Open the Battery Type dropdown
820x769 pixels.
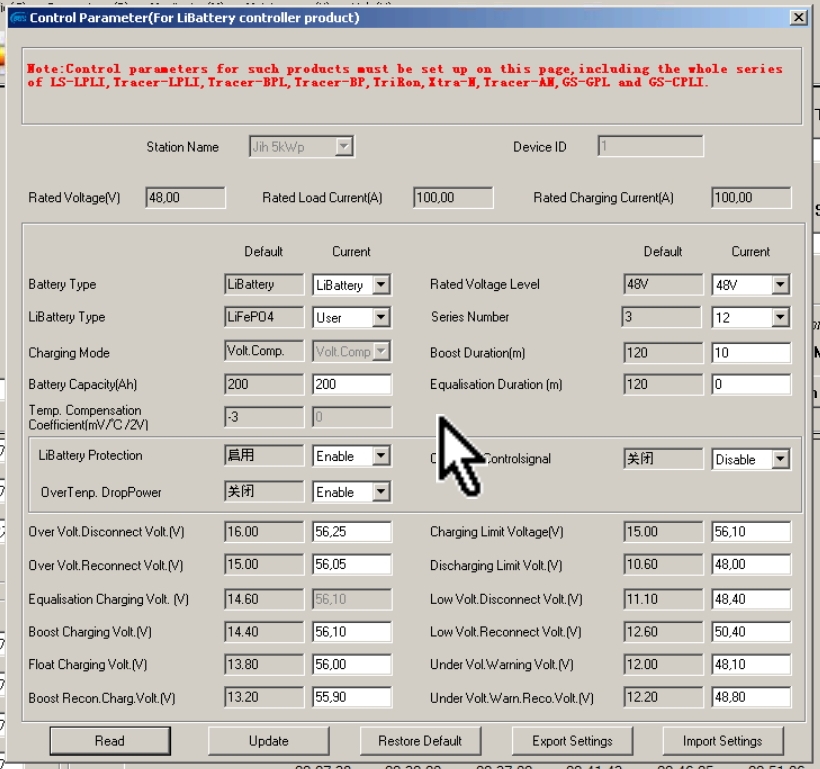pyautogui.click(x=380, y=285)
